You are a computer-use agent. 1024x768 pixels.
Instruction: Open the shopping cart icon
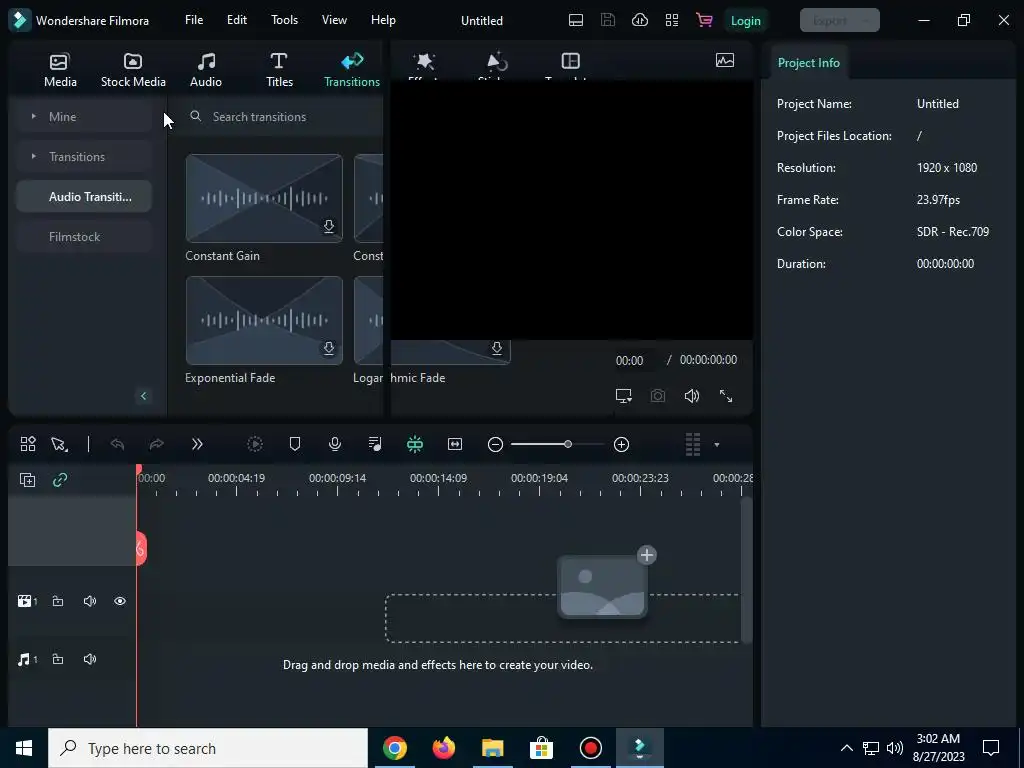coord(704,20)
